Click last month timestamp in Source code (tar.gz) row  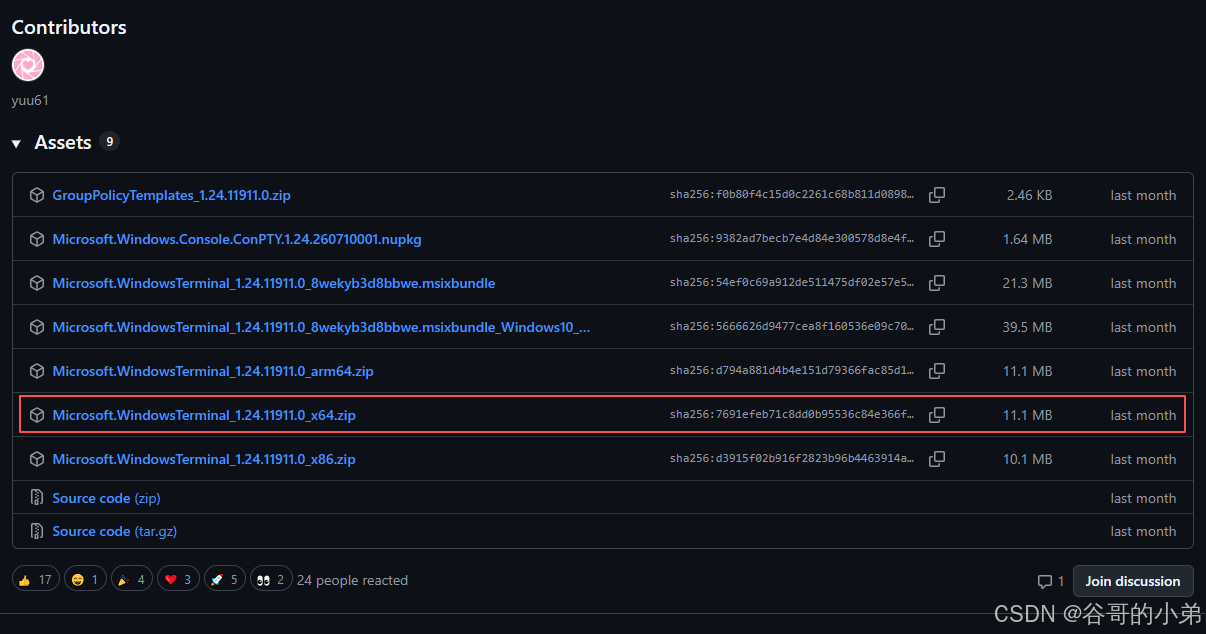1143,531
